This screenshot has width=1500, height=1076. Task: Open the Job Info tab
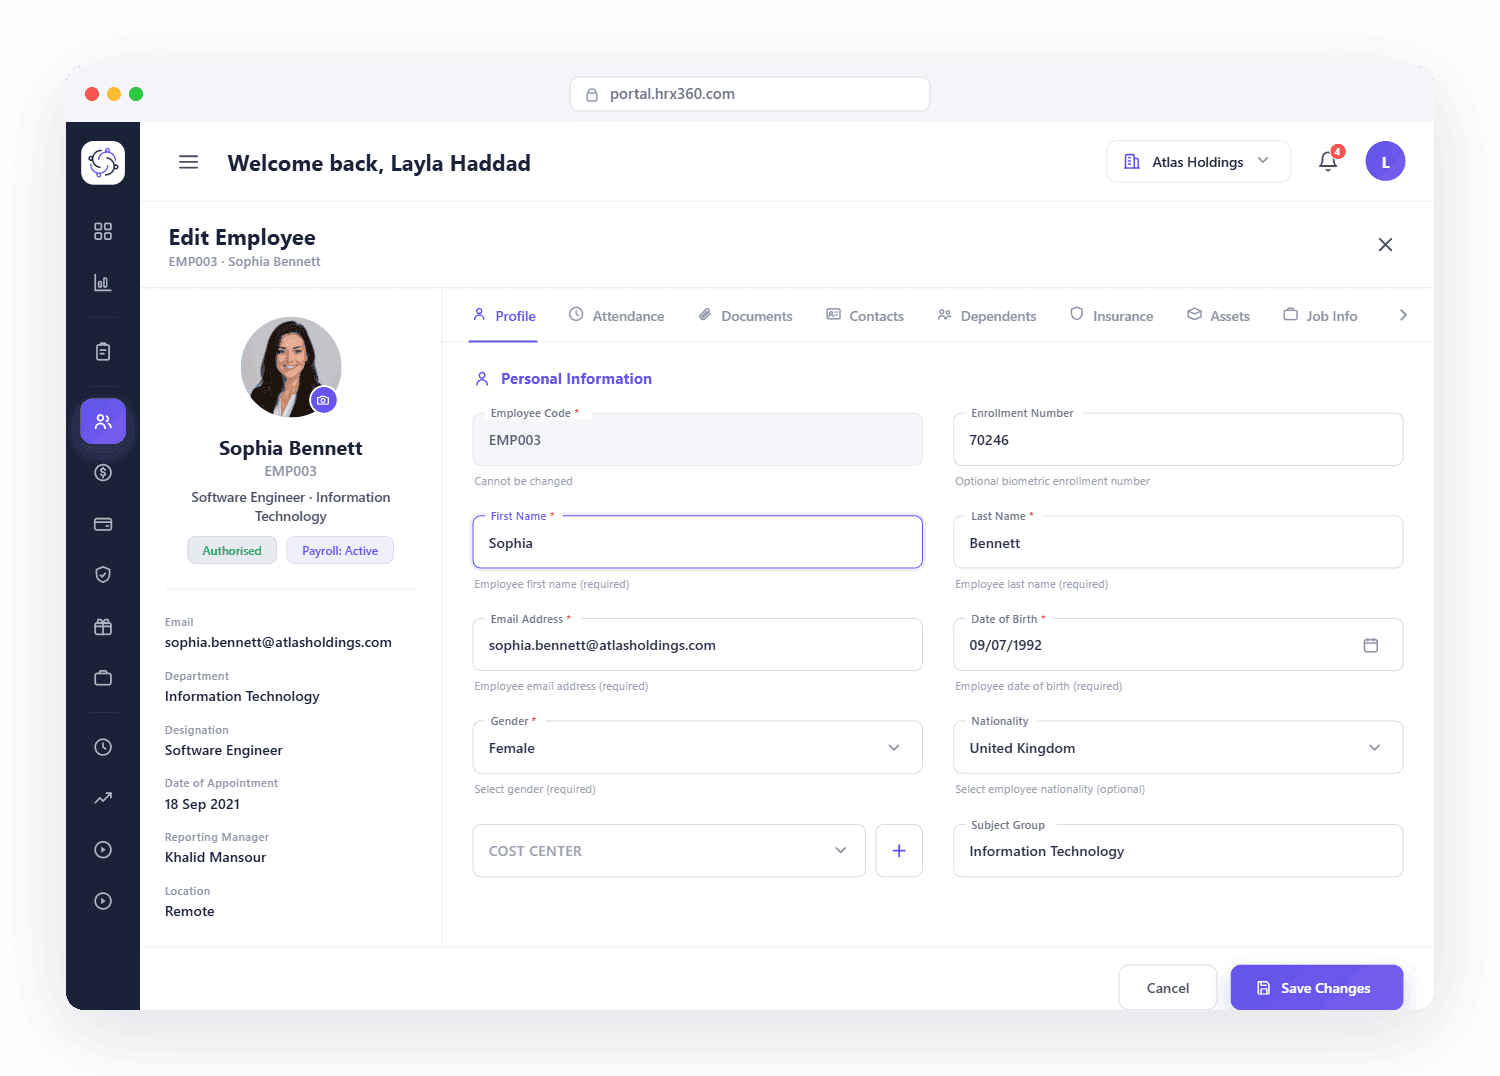[1320, 316]
